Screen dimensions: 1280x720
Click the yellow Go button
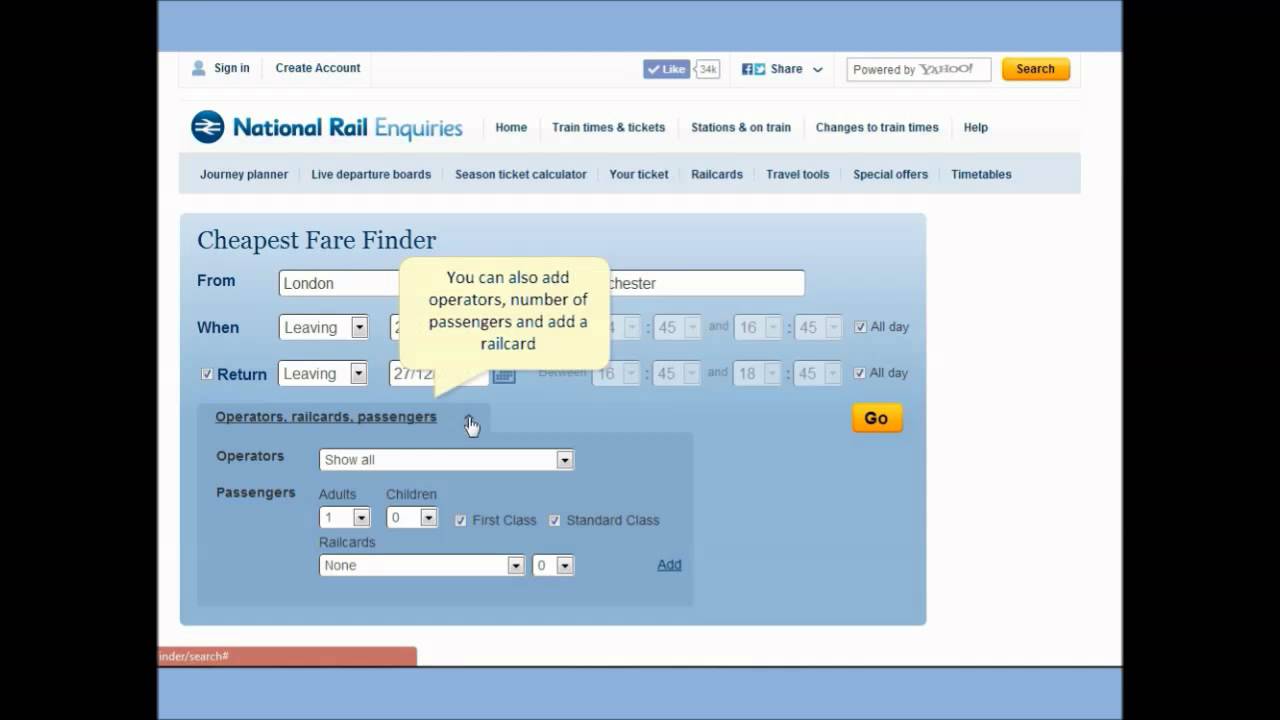coord(877,419)
